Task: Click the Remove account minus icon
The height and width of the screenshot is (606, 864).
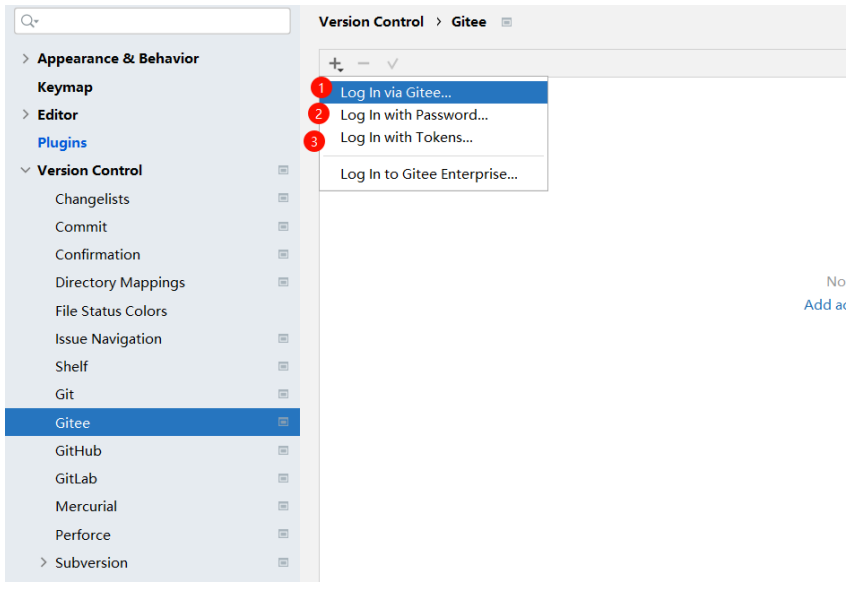Action: [364, 64]
